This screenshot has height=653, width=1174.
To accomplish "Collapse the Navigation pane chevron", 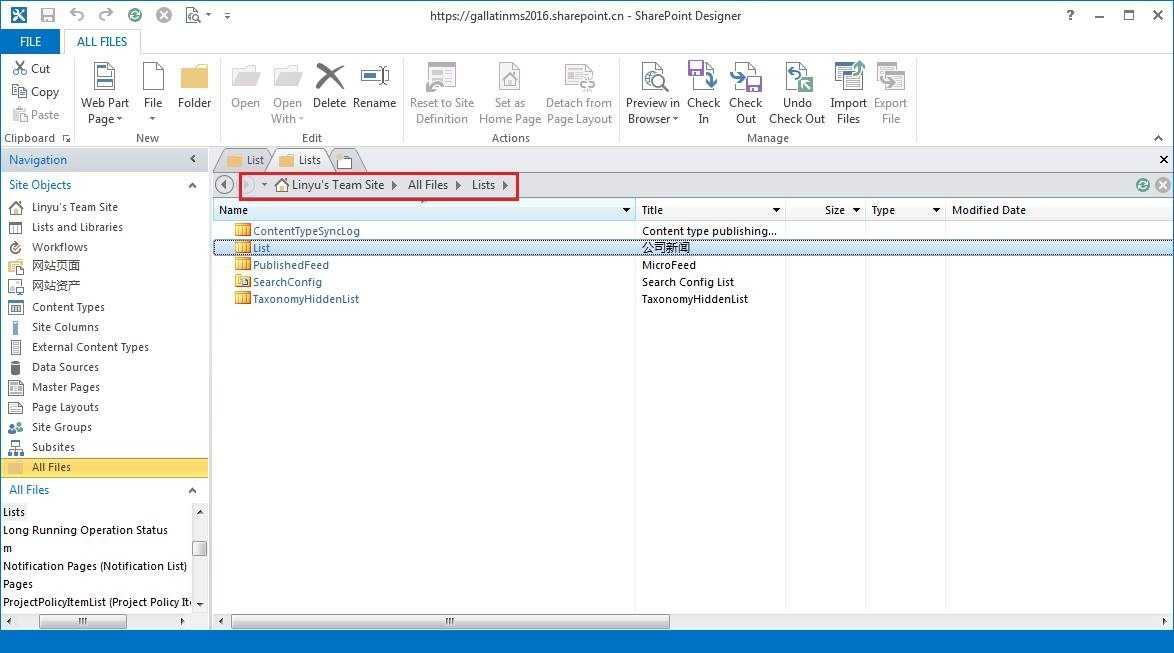I will (x=193, y=159).
